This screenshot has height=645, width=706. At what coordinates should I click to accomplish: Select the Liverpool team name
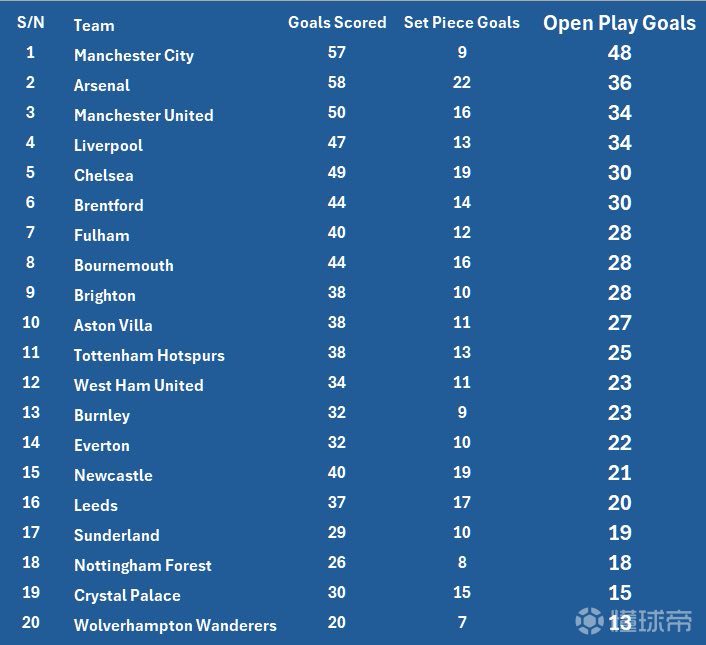click(x=108, y=145)
